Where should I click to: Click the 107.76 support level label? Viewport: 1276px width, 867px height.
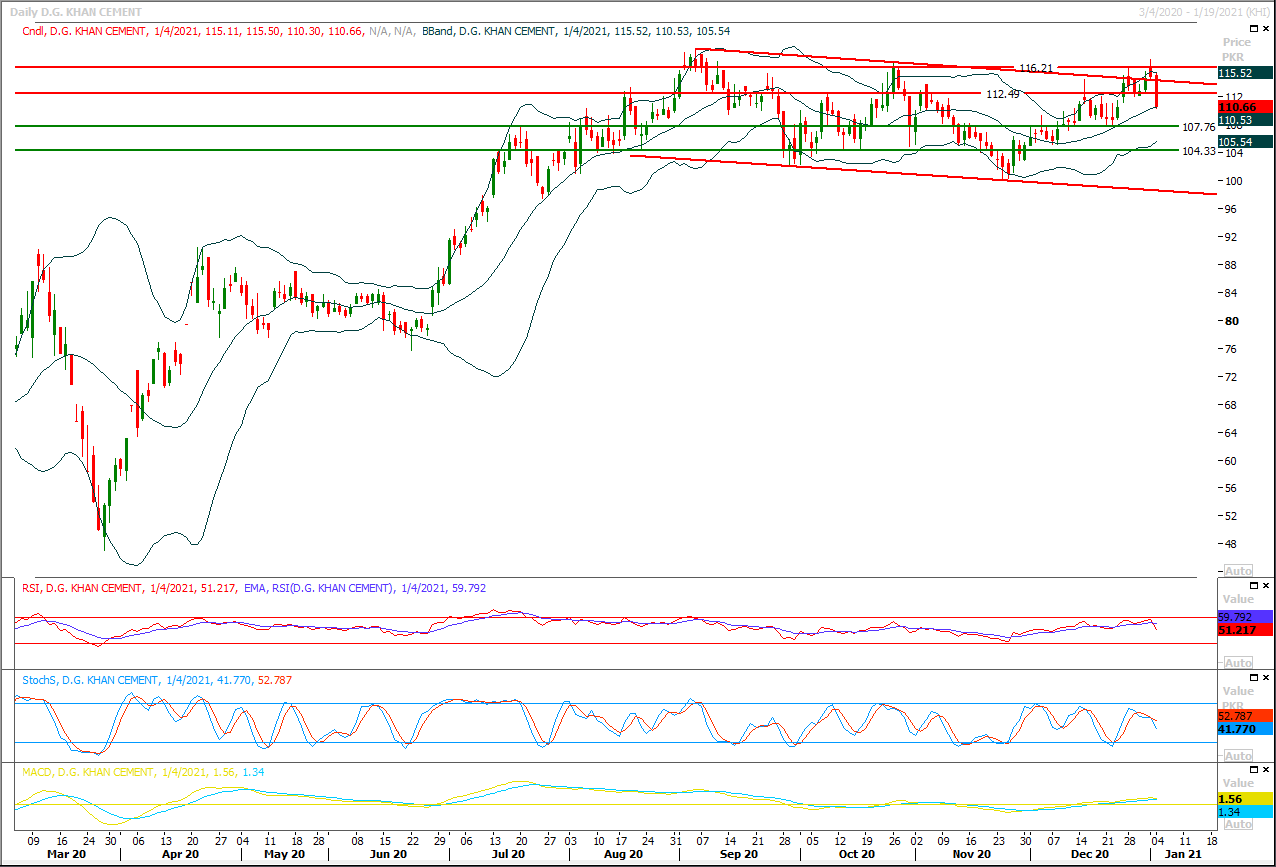point(1198,127)
